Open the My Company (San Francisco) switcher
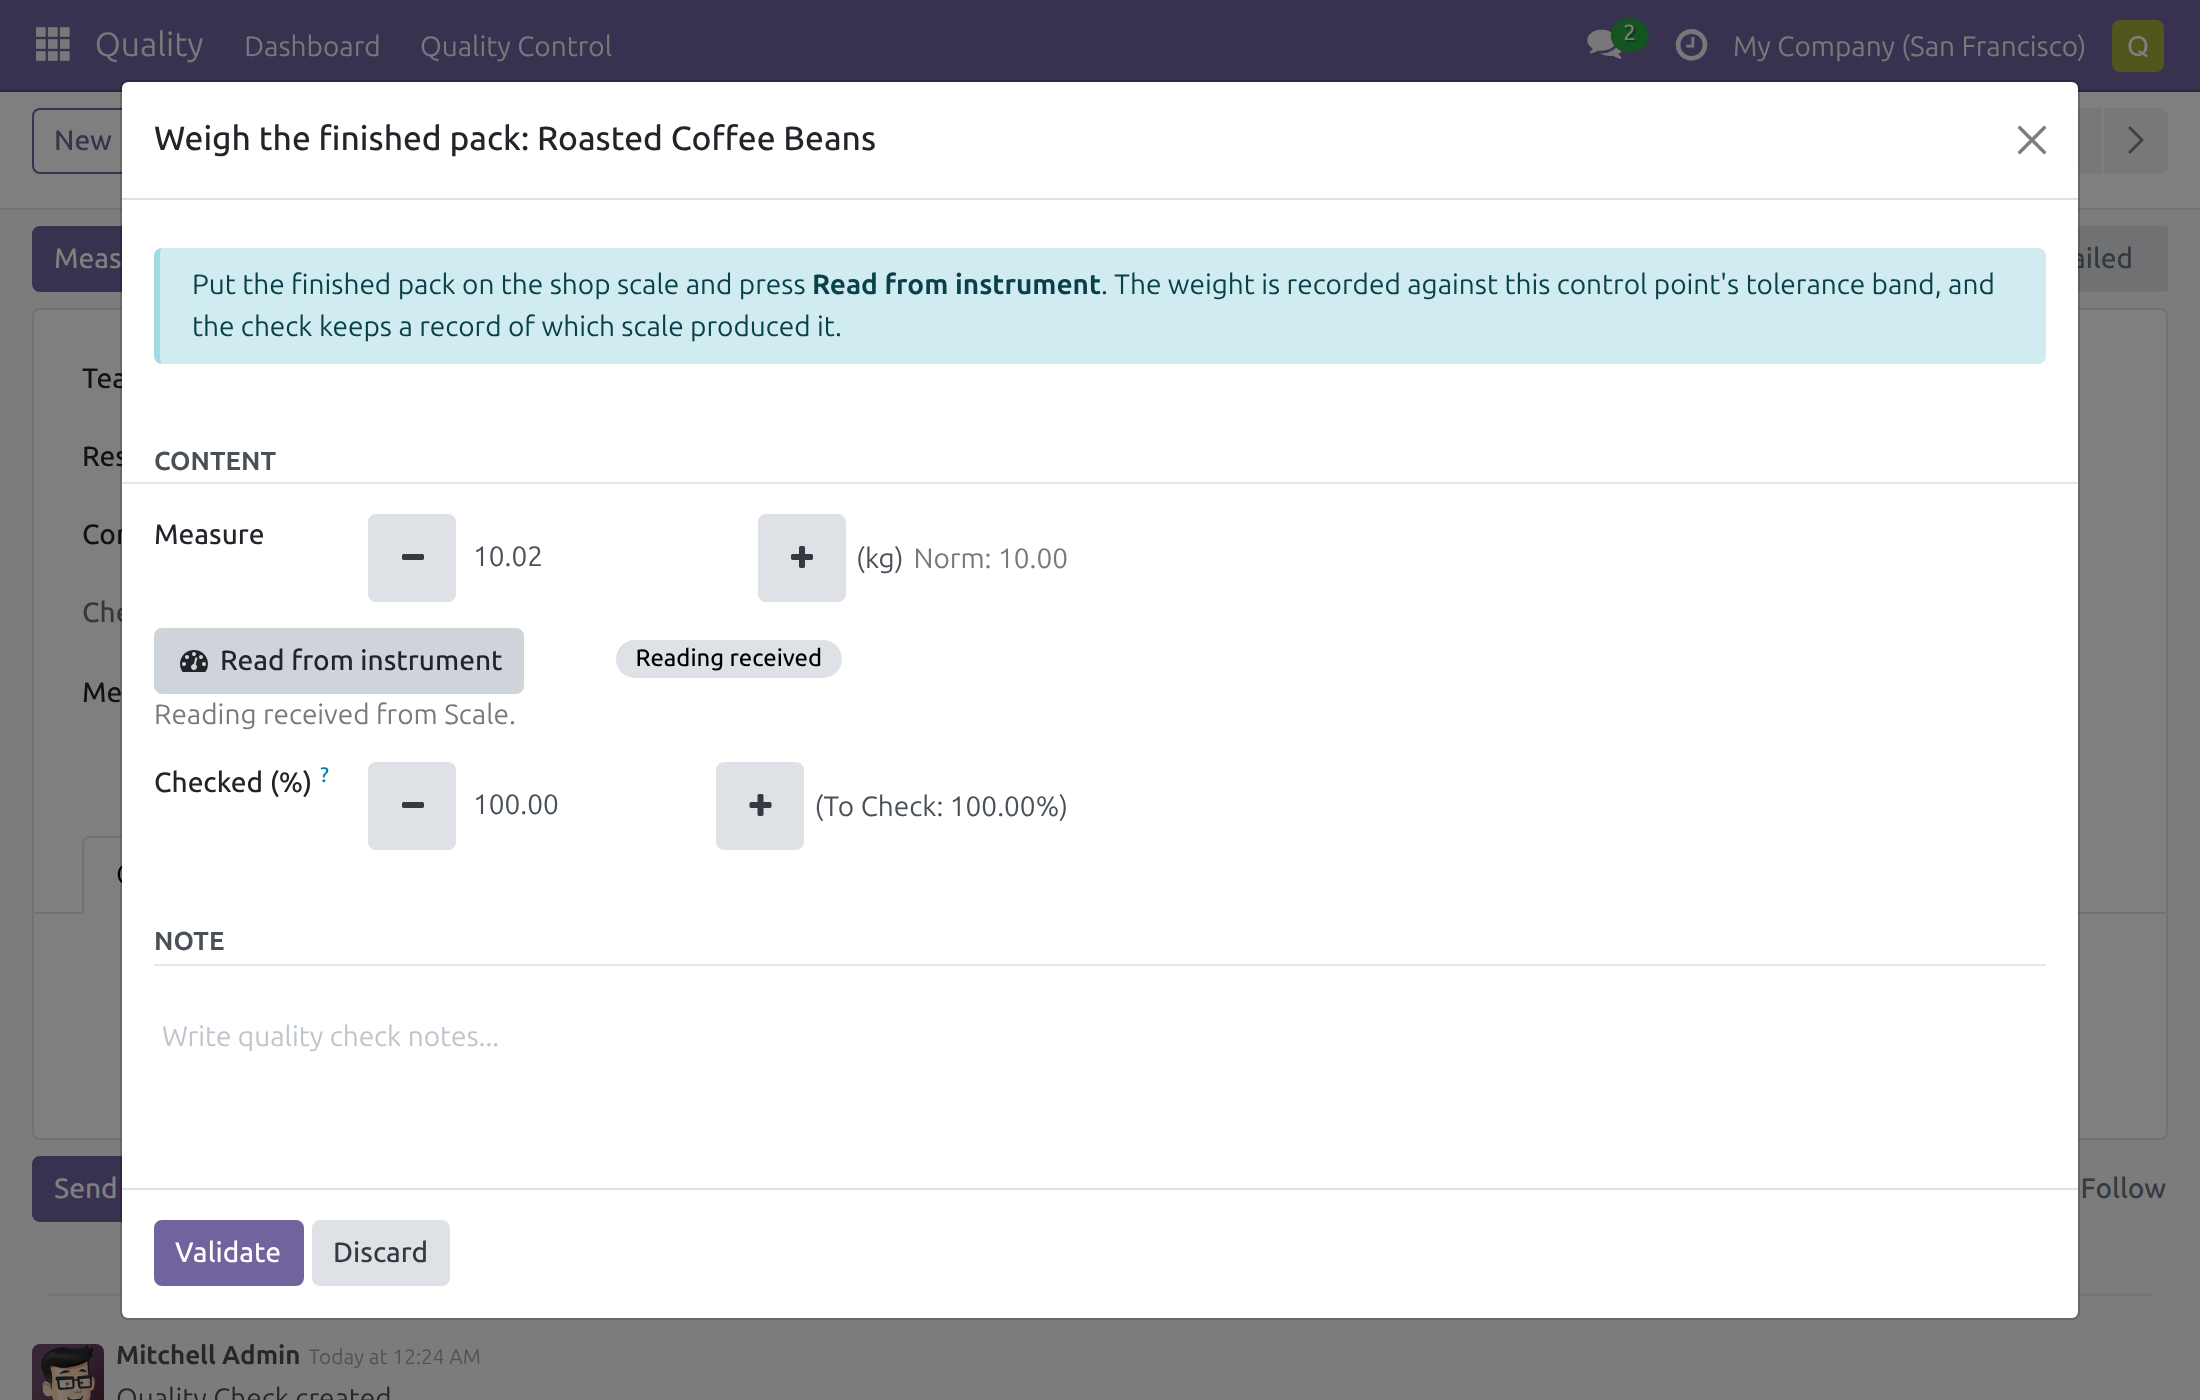The width and height of the screenshot is (2200, 1400). [1908, 46]
